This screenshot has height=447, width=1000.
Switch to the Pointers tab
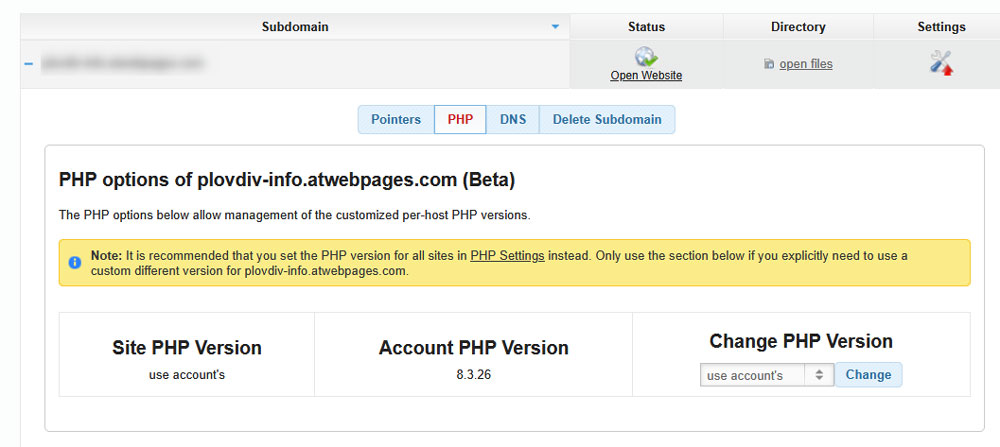click(x=396, y=120)
